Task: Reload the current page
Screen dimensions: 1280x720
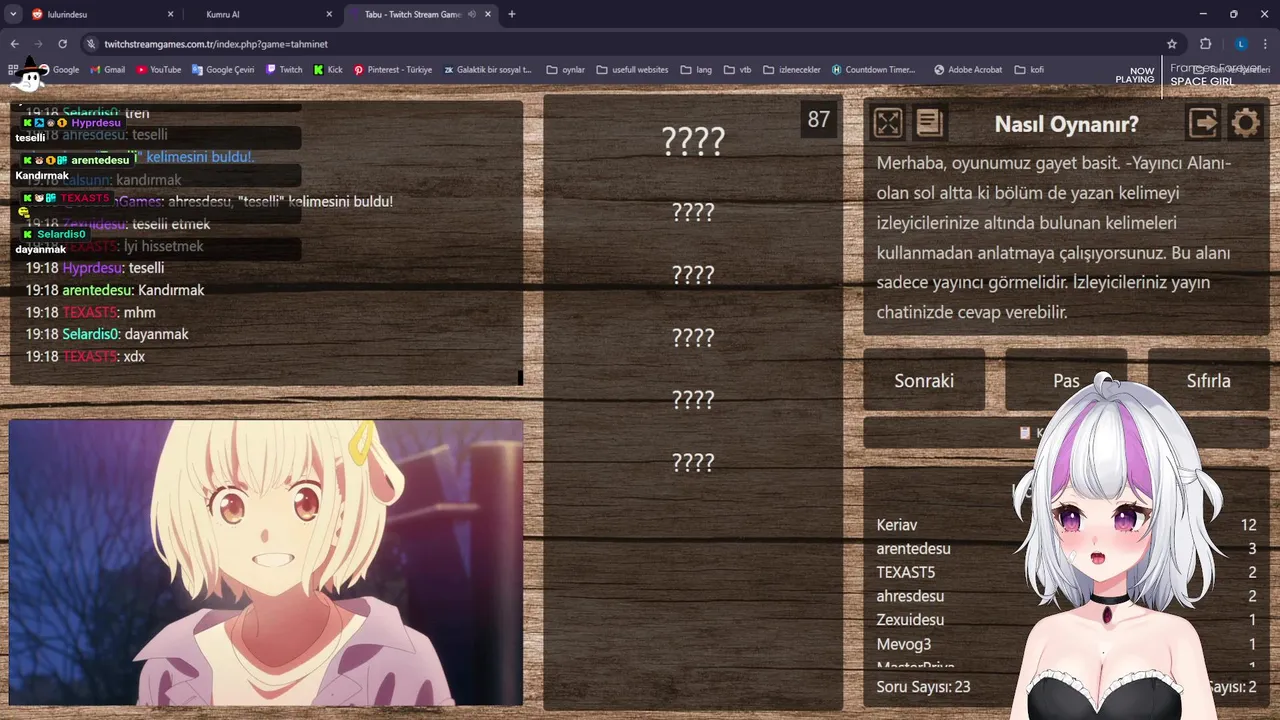Action: [62, 44]
